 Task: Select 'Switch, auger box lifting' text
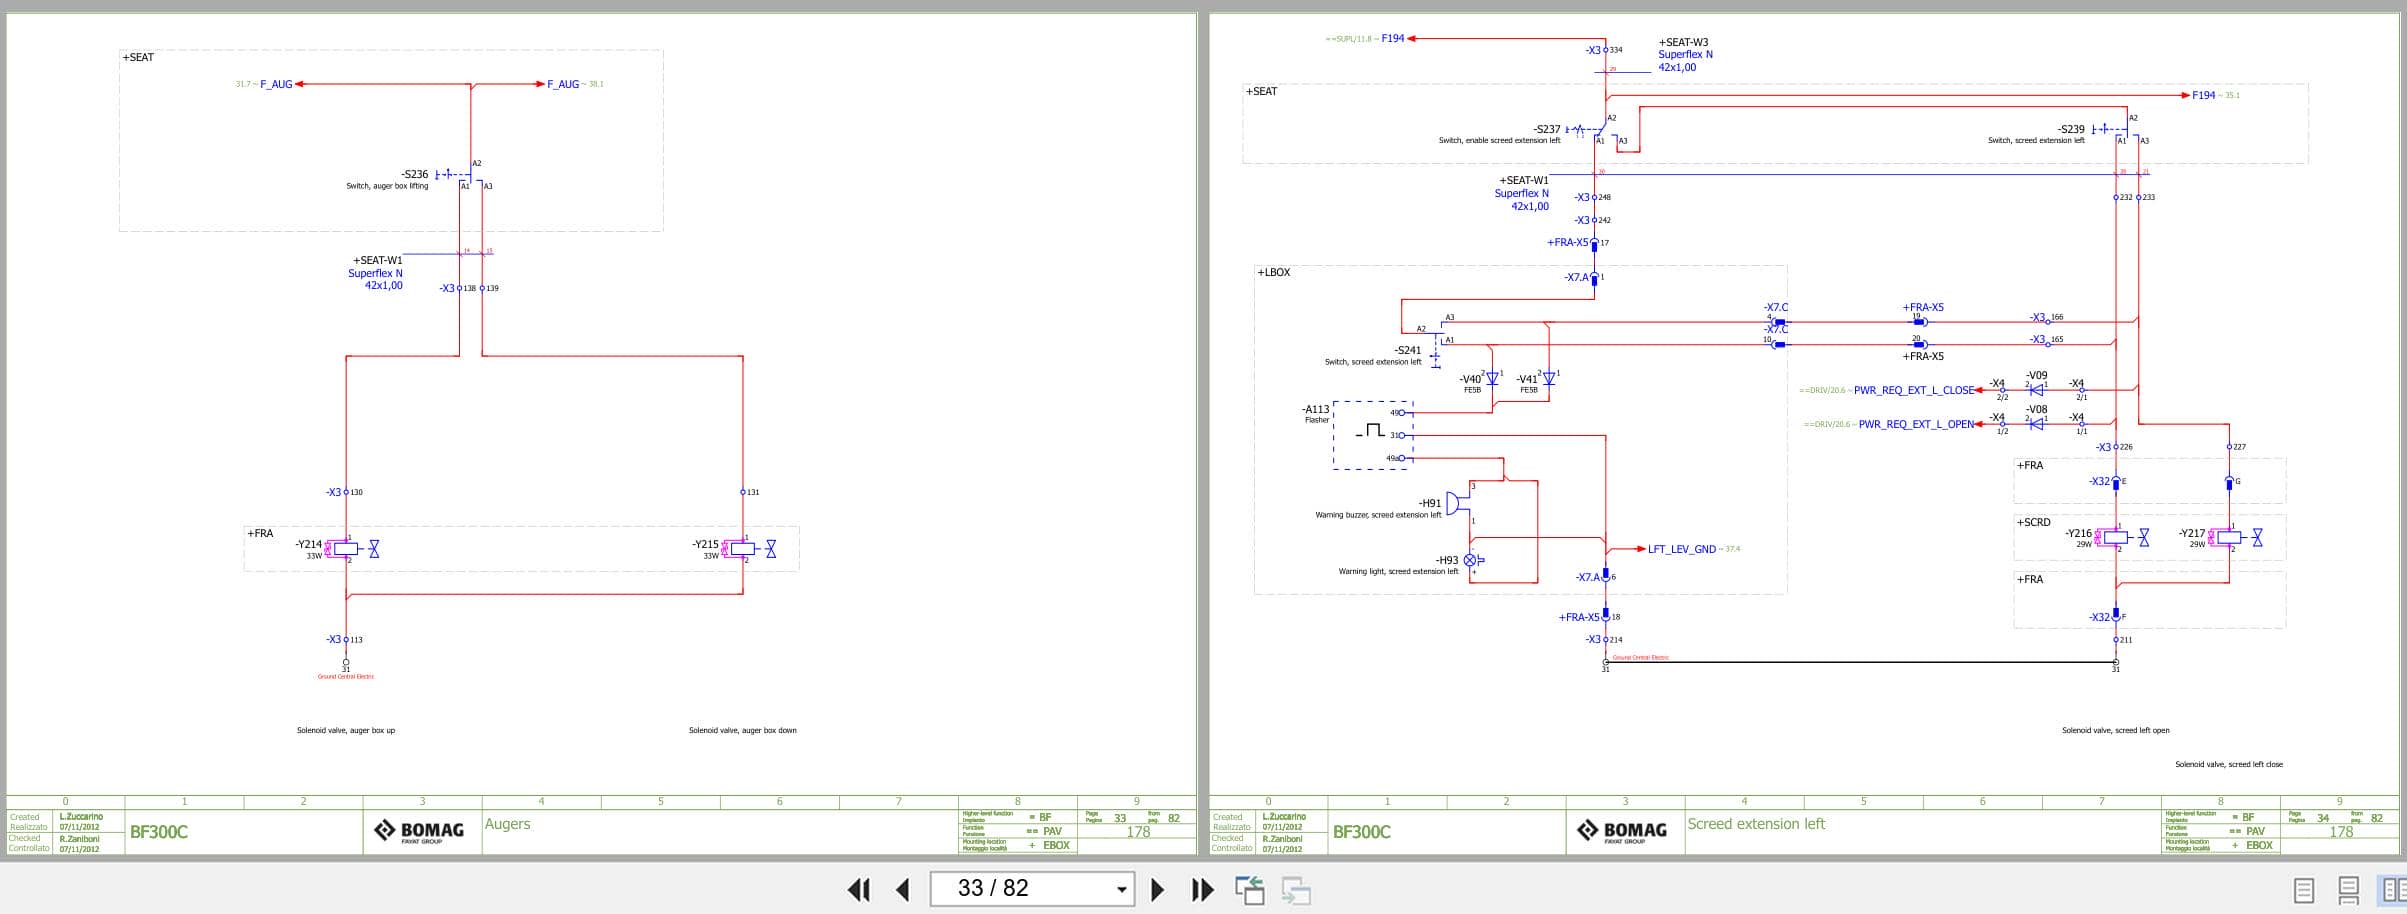point(387,186)
